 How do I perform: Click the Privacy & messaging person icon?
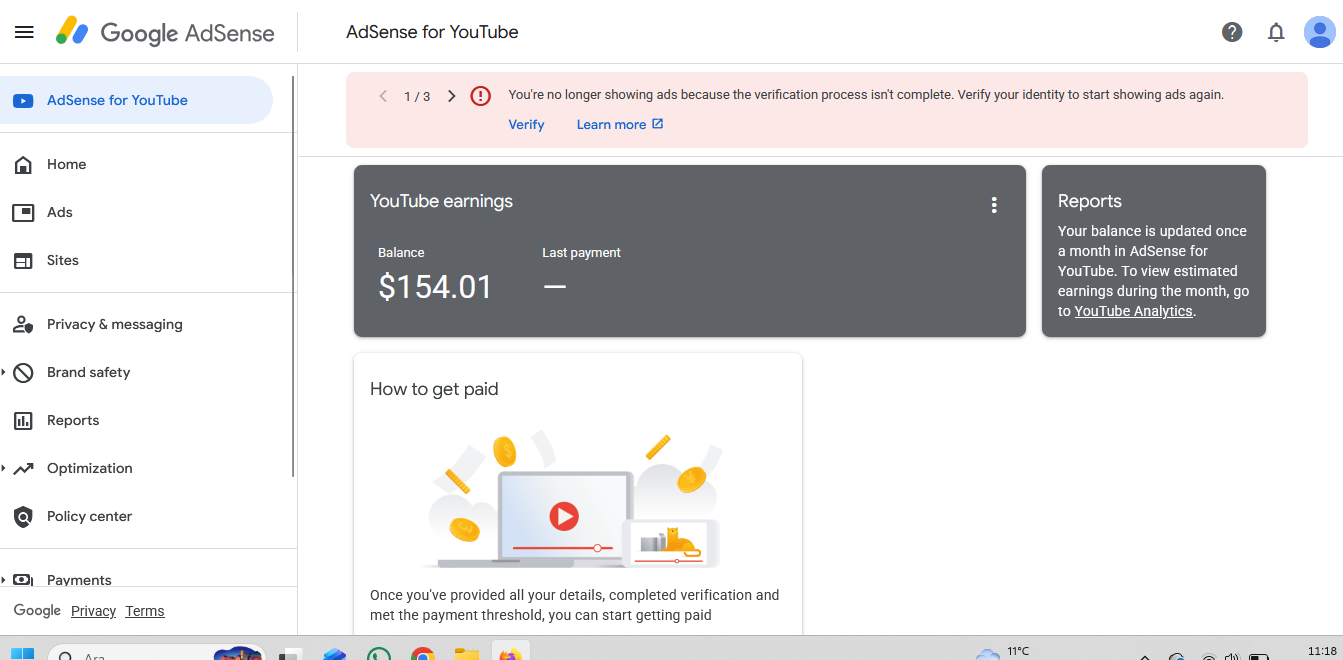click(23, 324)
